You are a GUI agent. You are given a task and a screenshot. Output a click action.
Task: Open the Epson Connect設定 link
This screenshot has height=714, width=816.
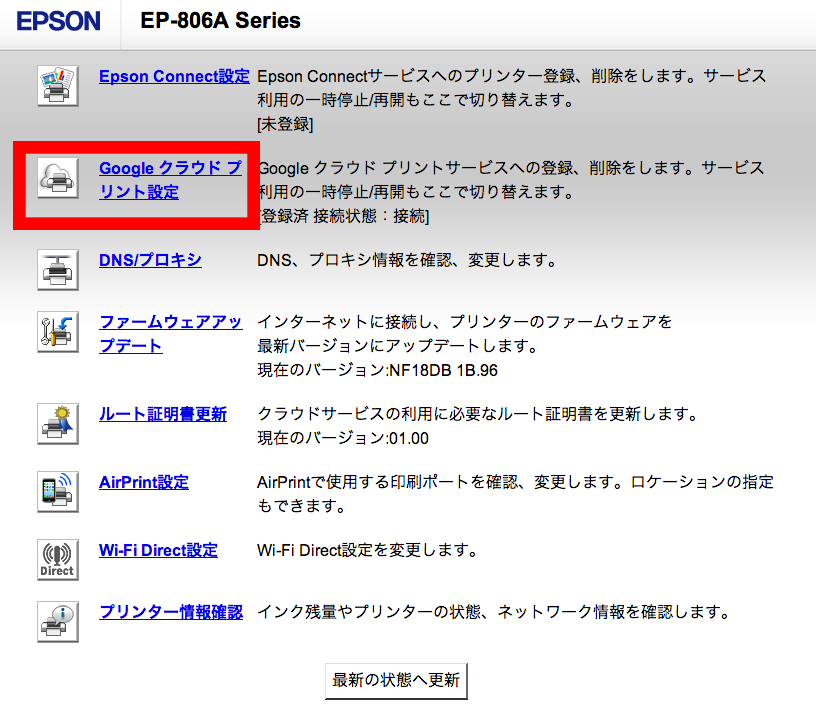(x=174, y=76)
